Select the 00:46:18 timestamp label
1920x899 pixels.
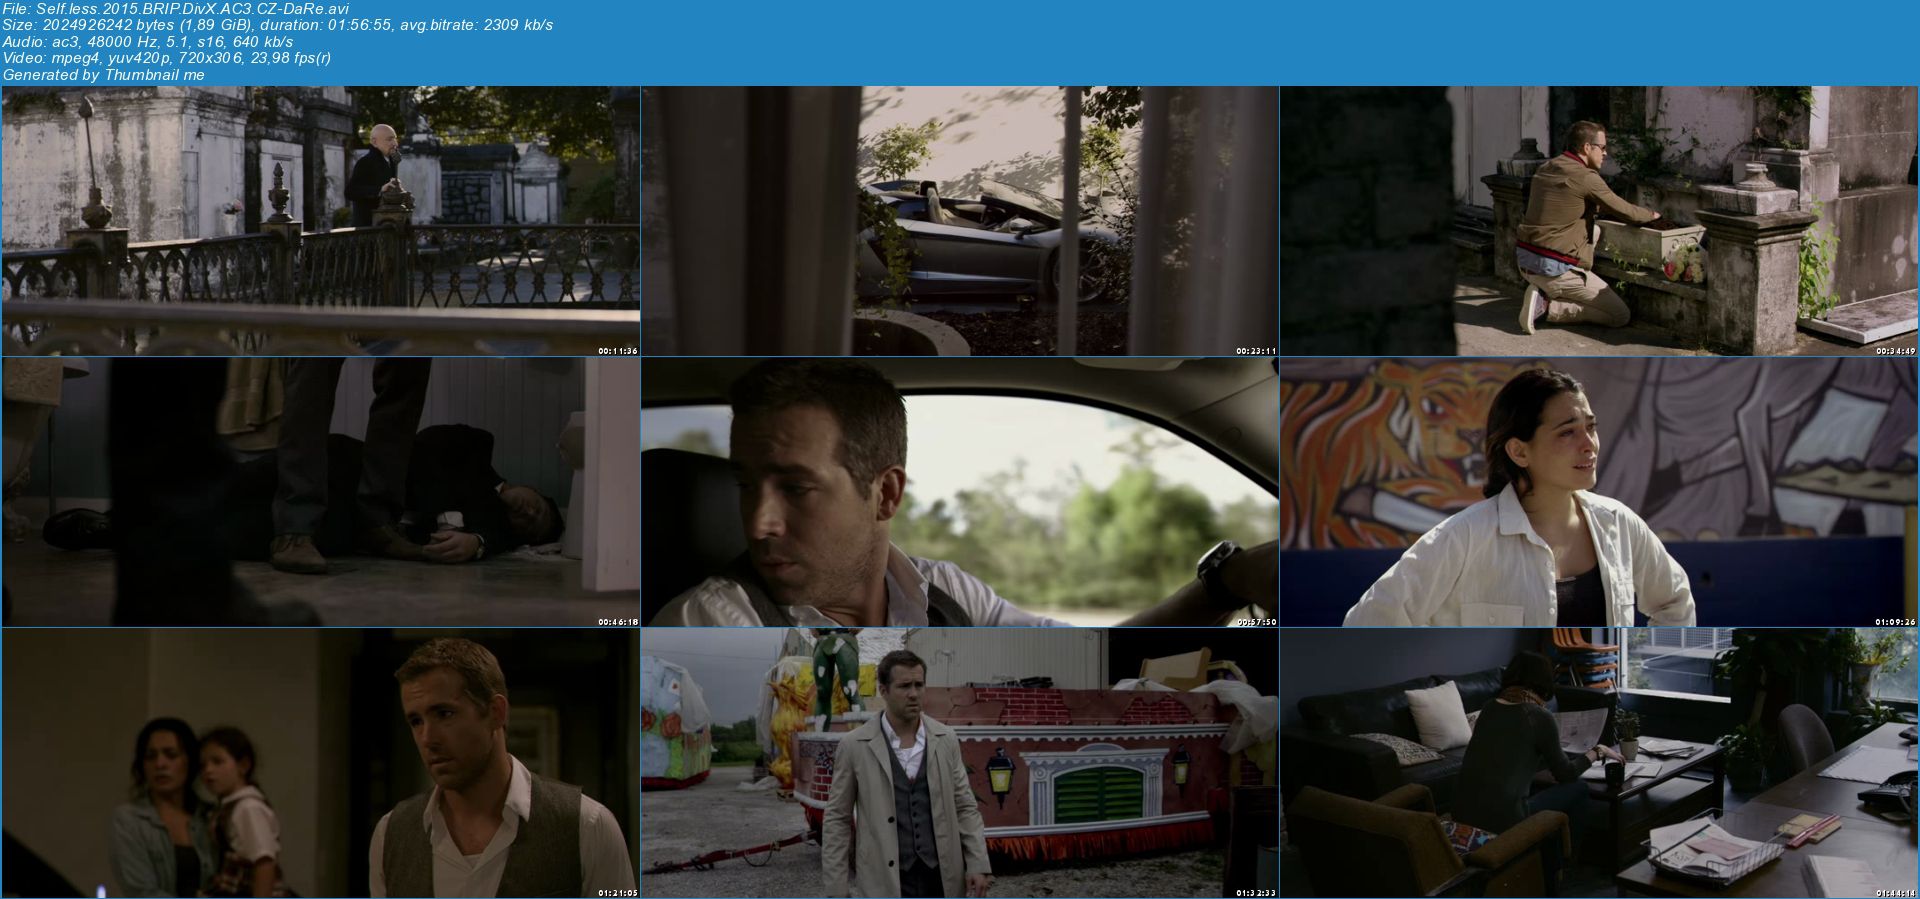coord(617,622)
